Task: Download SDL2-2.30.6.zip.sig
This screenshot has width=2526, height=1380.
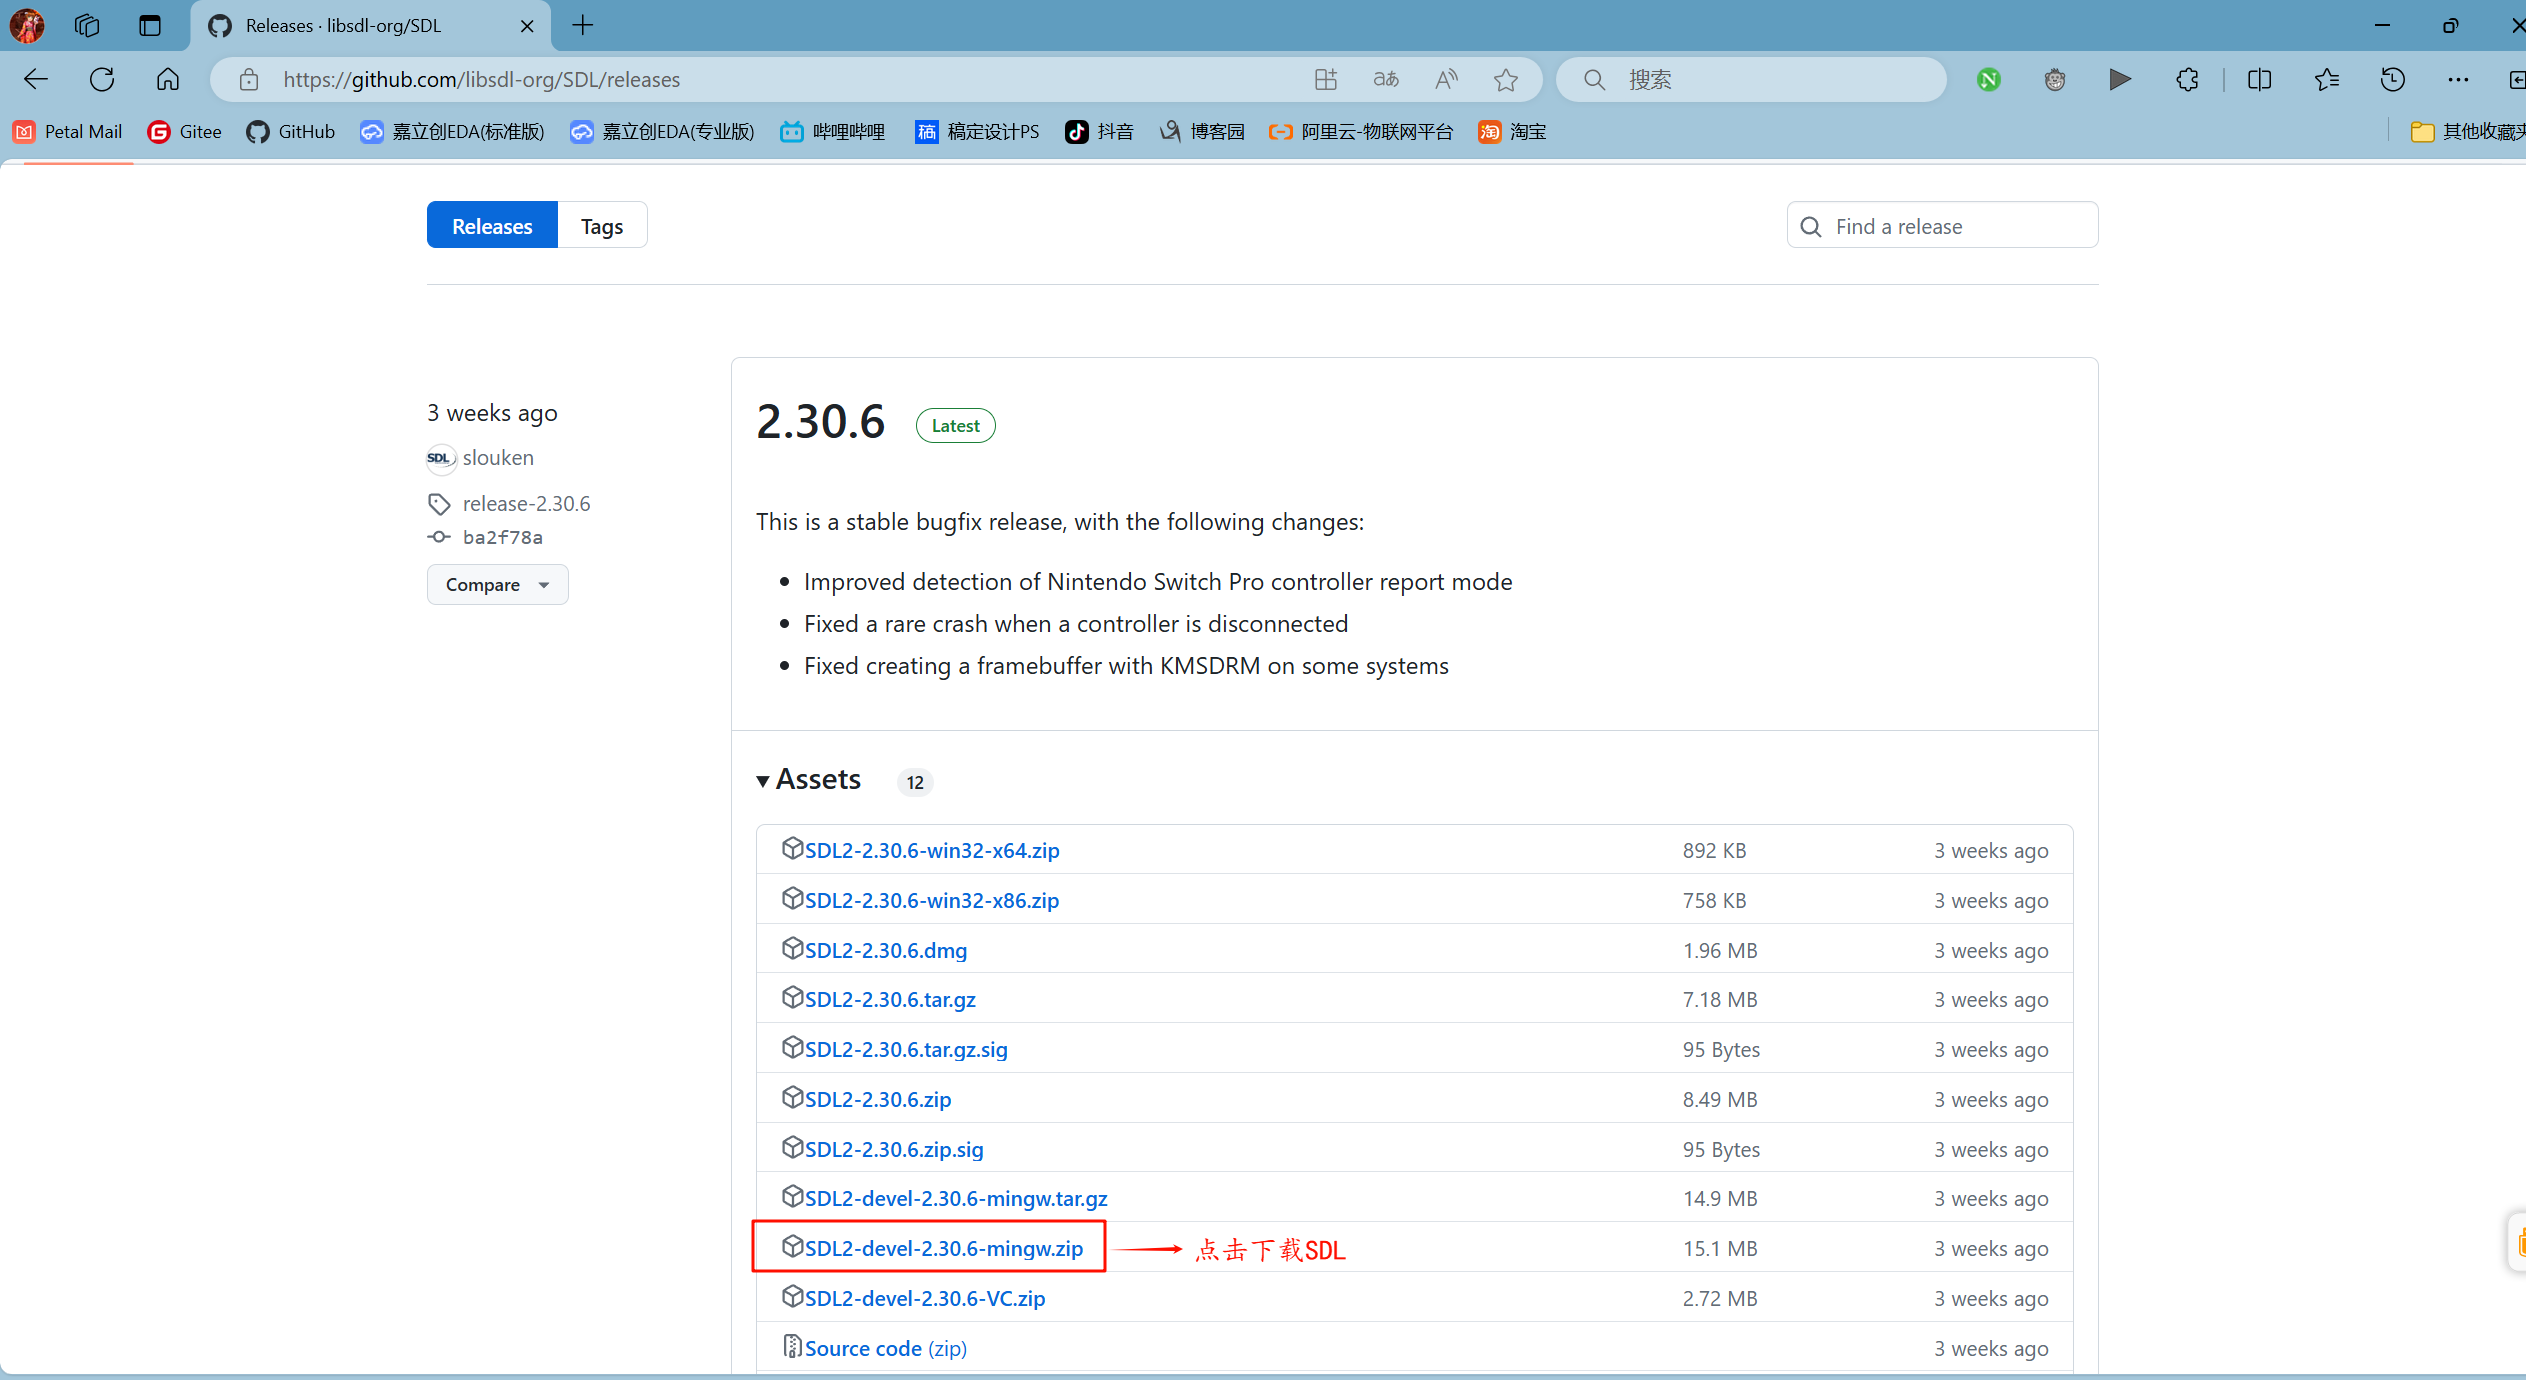Action: coord(894,1149)
